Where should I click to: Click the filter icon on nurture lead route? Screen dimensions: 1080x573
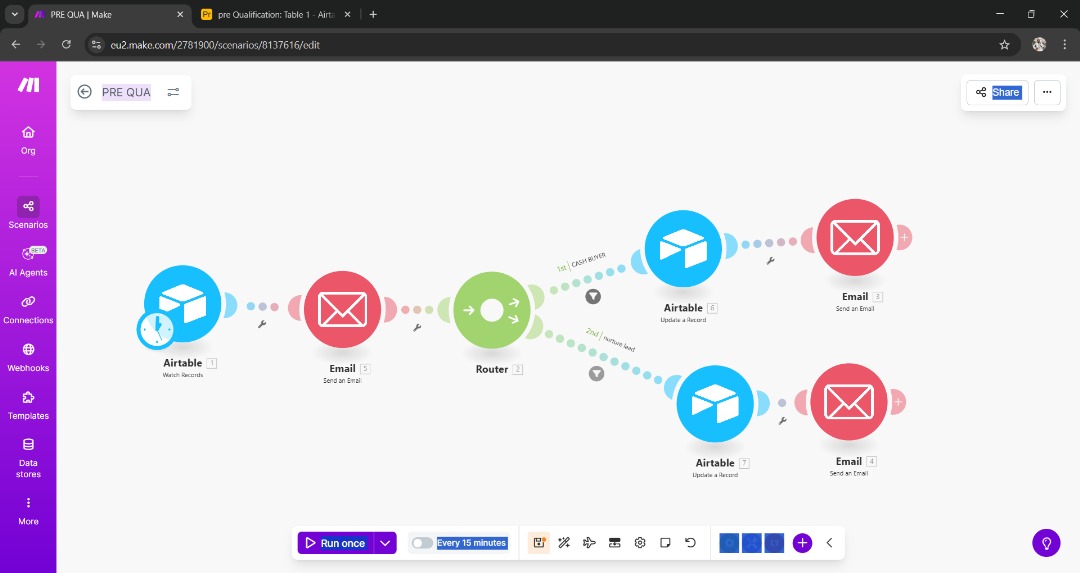tap(596, 373)
